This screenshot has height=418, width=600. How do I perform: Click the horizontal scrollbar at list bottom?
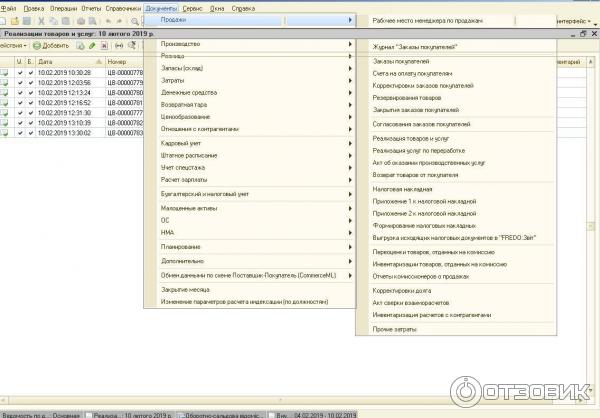click(280, 400)
